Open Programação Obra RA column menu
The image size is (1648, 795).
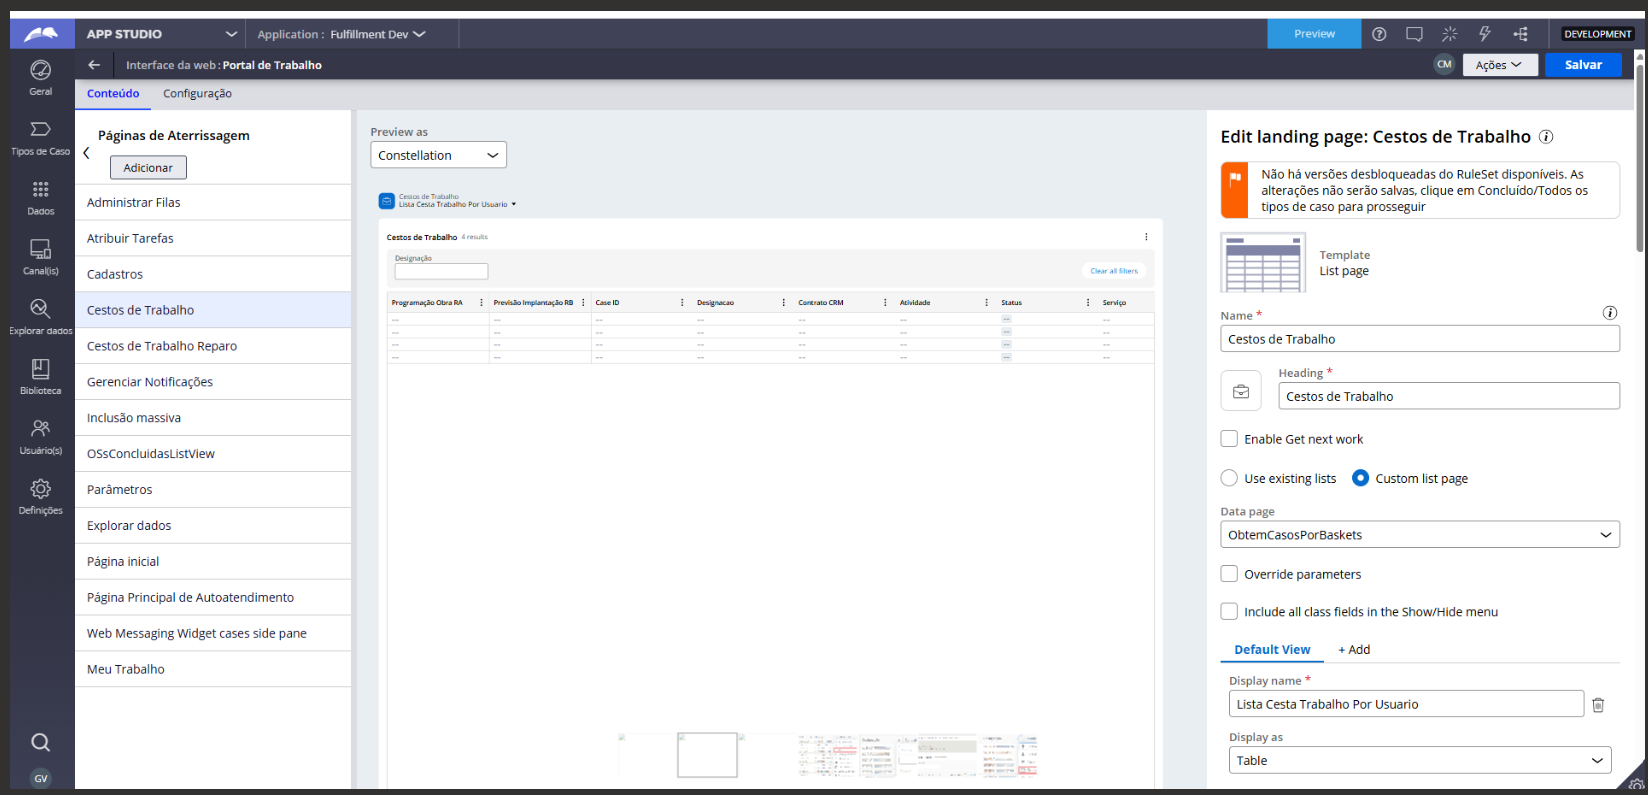pos(481,302)
